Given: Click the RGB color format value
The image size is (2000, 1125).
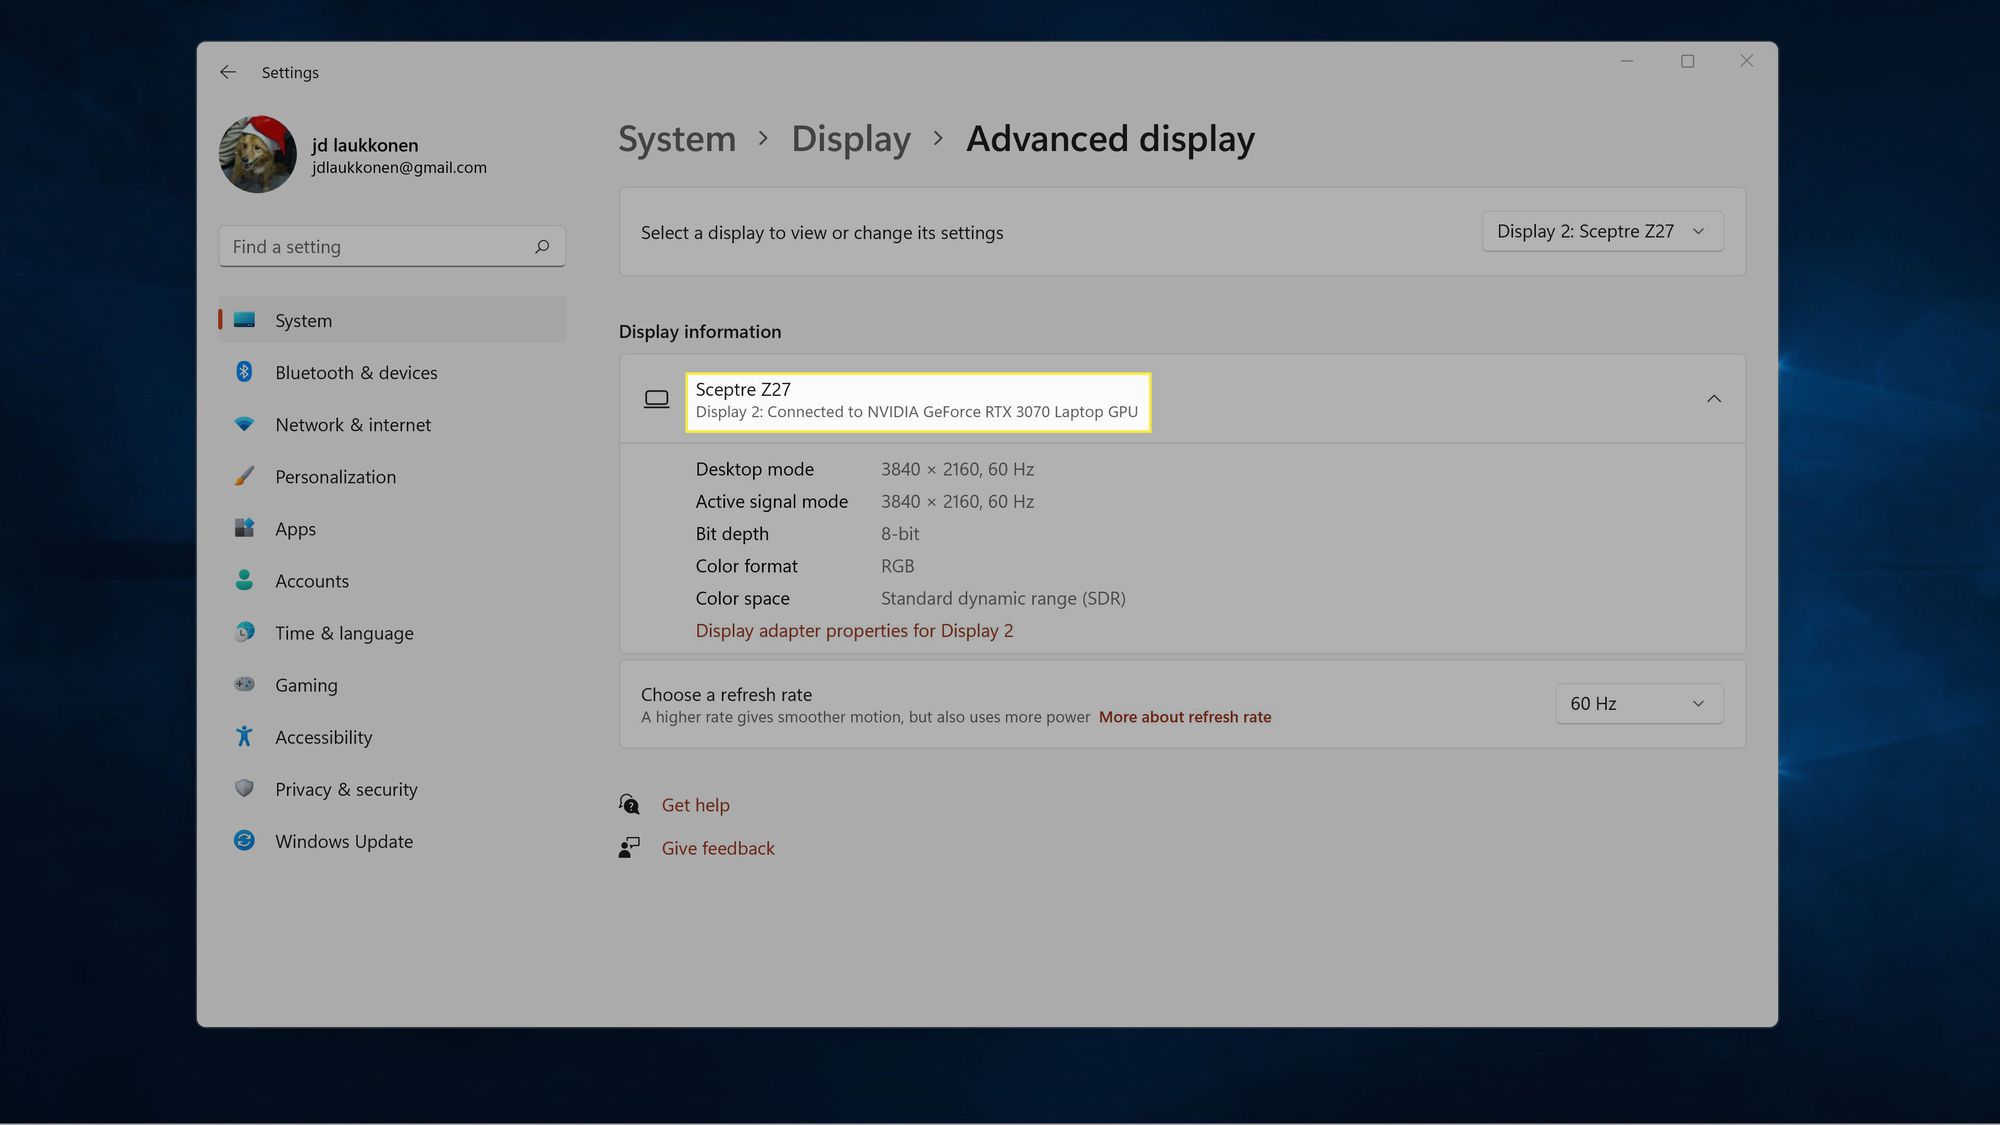Looking at the screenshot, I should point(897,566).
